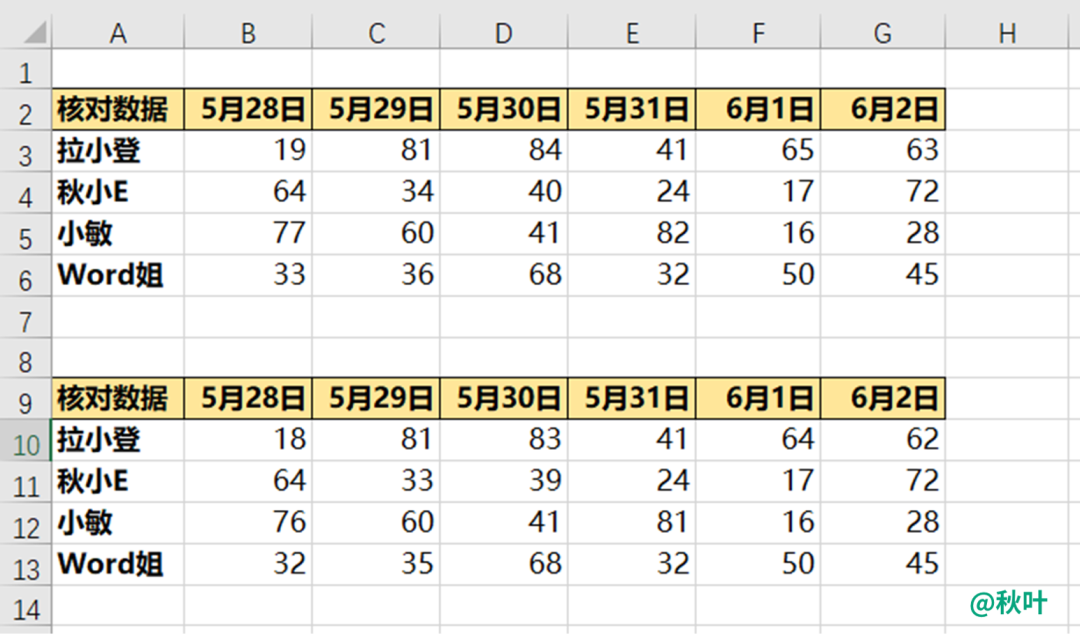Click cell D4 with value 40
This screenshot has height=635, width=1080.
[x=503, y=191]
